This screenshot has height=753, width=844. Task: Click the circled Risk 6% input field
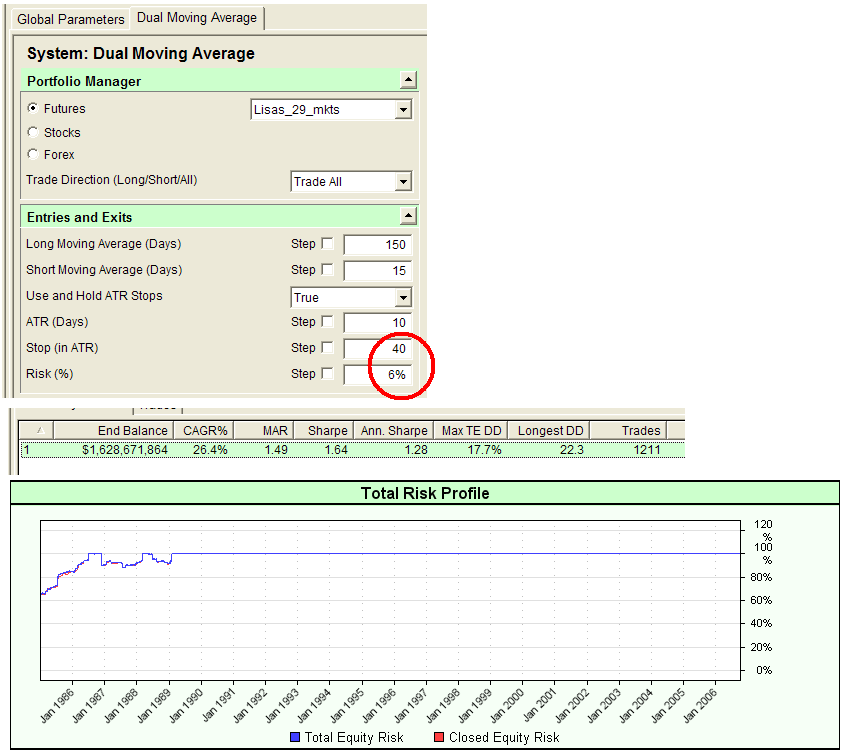tap(378, 373)
